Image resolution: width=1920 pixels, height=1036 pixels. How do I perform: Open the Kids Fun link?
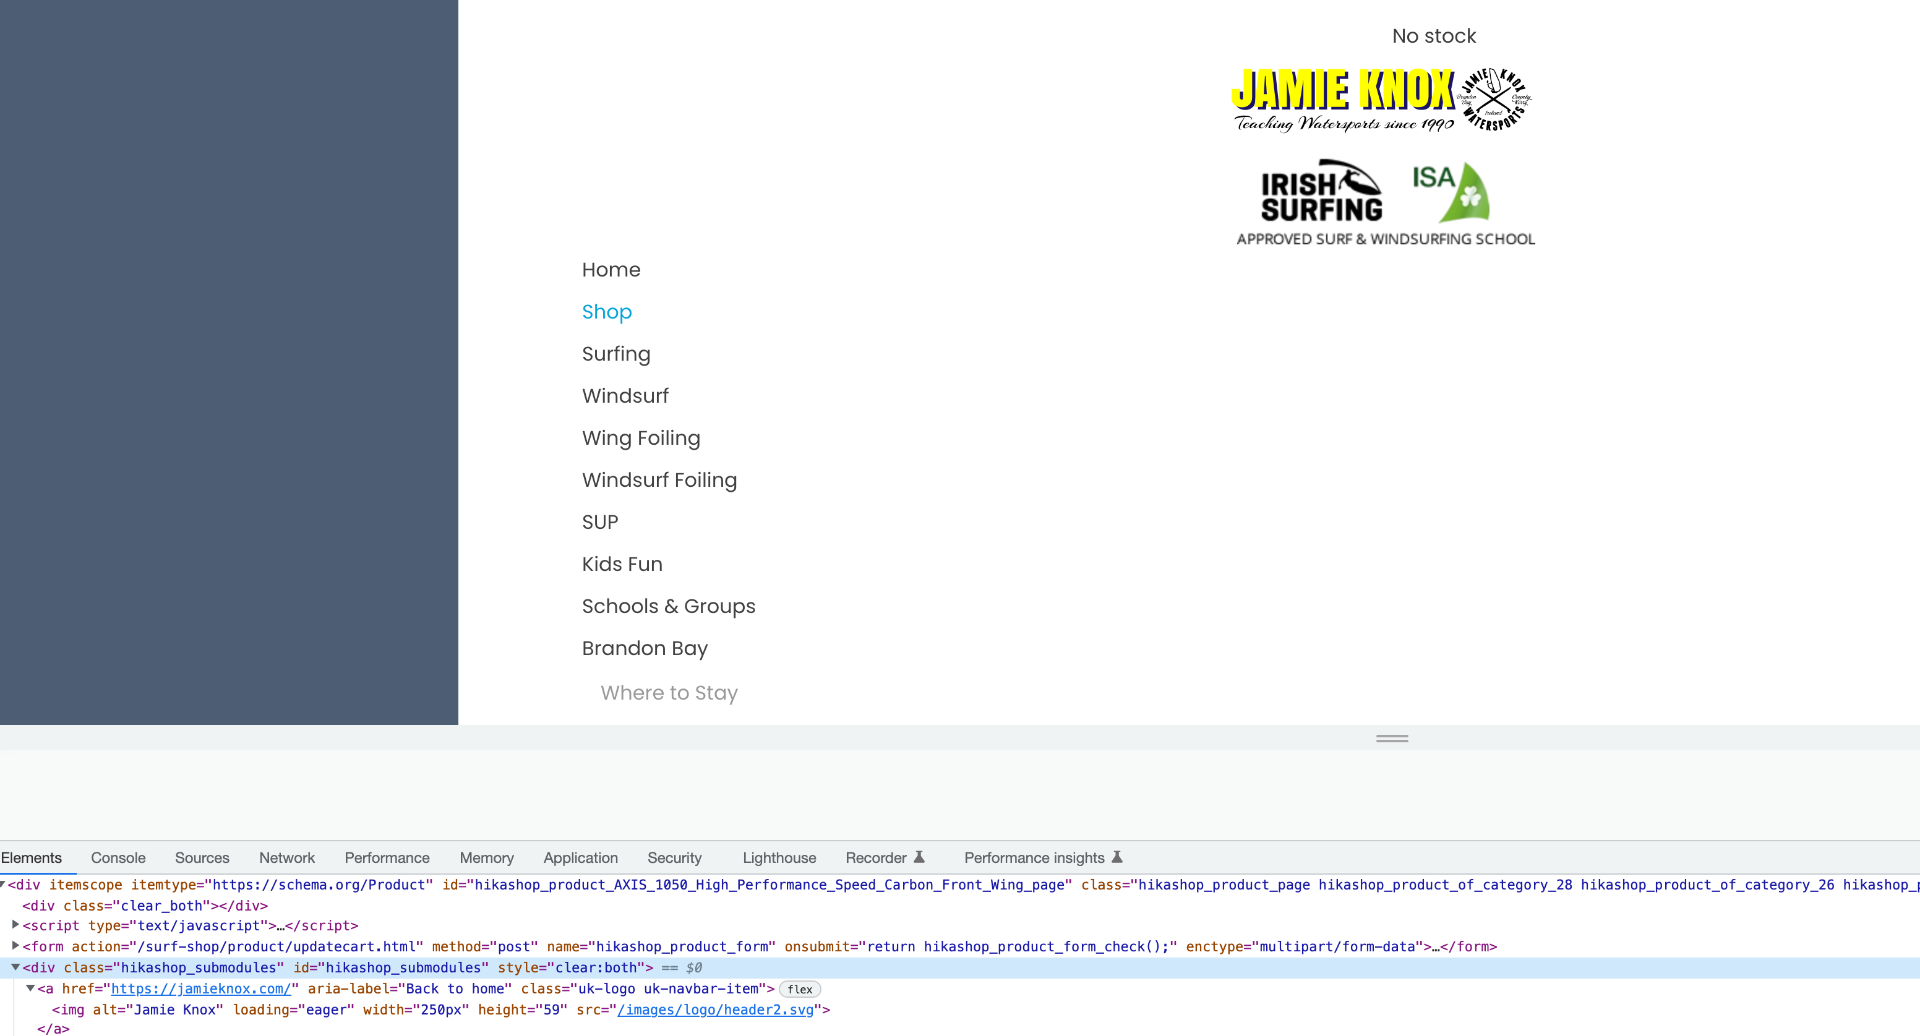622,564
